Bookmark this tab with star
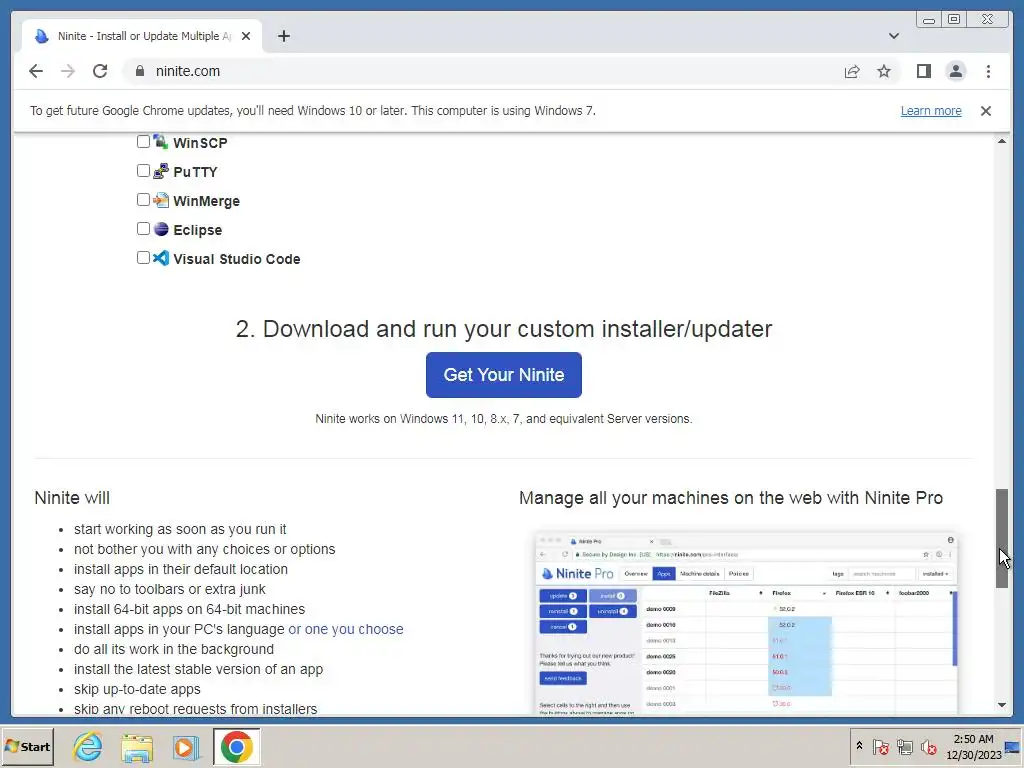Viewport: 1024px width, 768px height. (884, 71)
